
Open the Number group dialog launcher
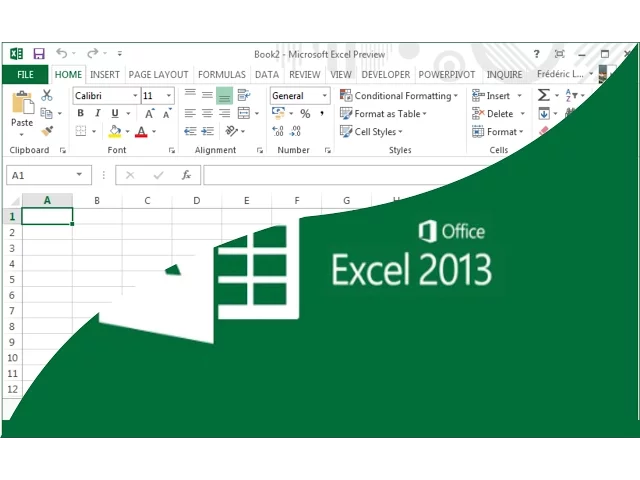tap(327, 150)
